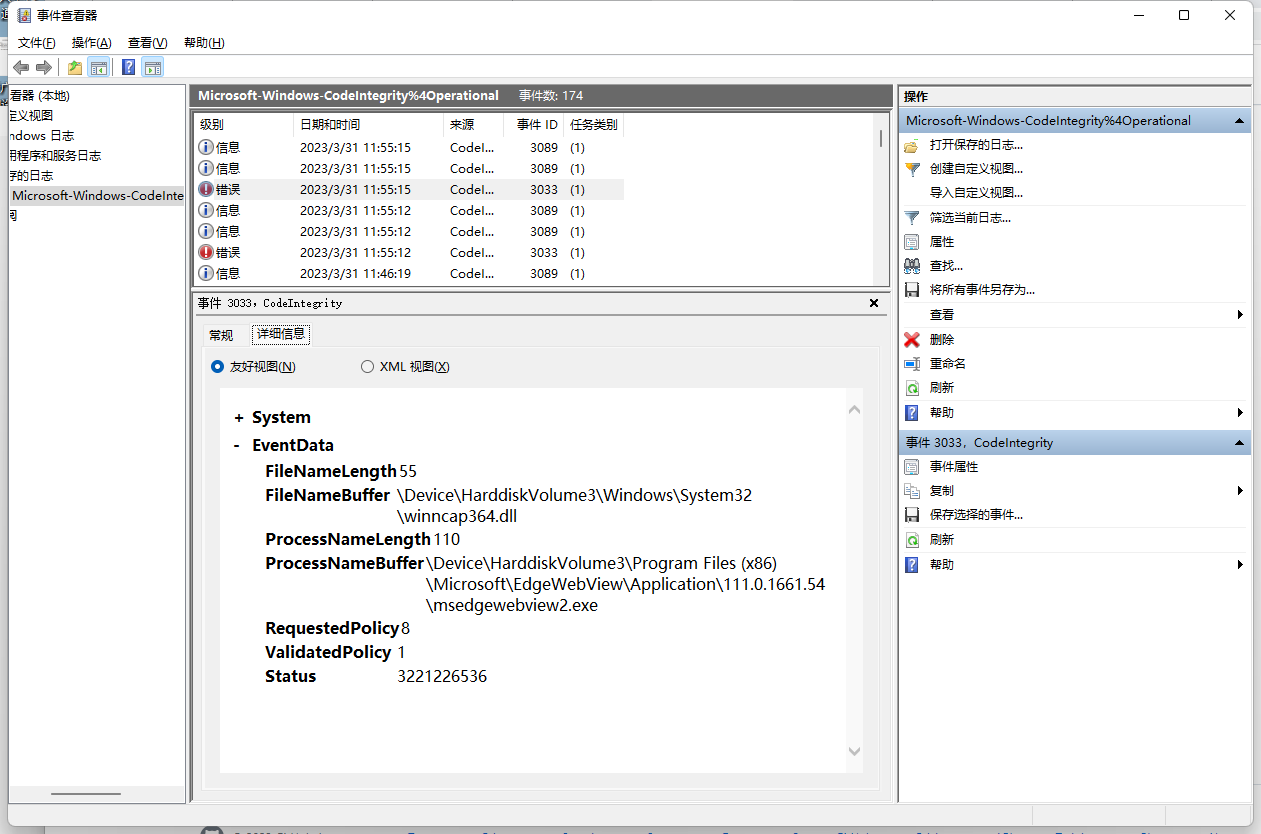Click the Up one level folder icon
The width and height of the screenshot is (1261, 834).
(74, 67)
